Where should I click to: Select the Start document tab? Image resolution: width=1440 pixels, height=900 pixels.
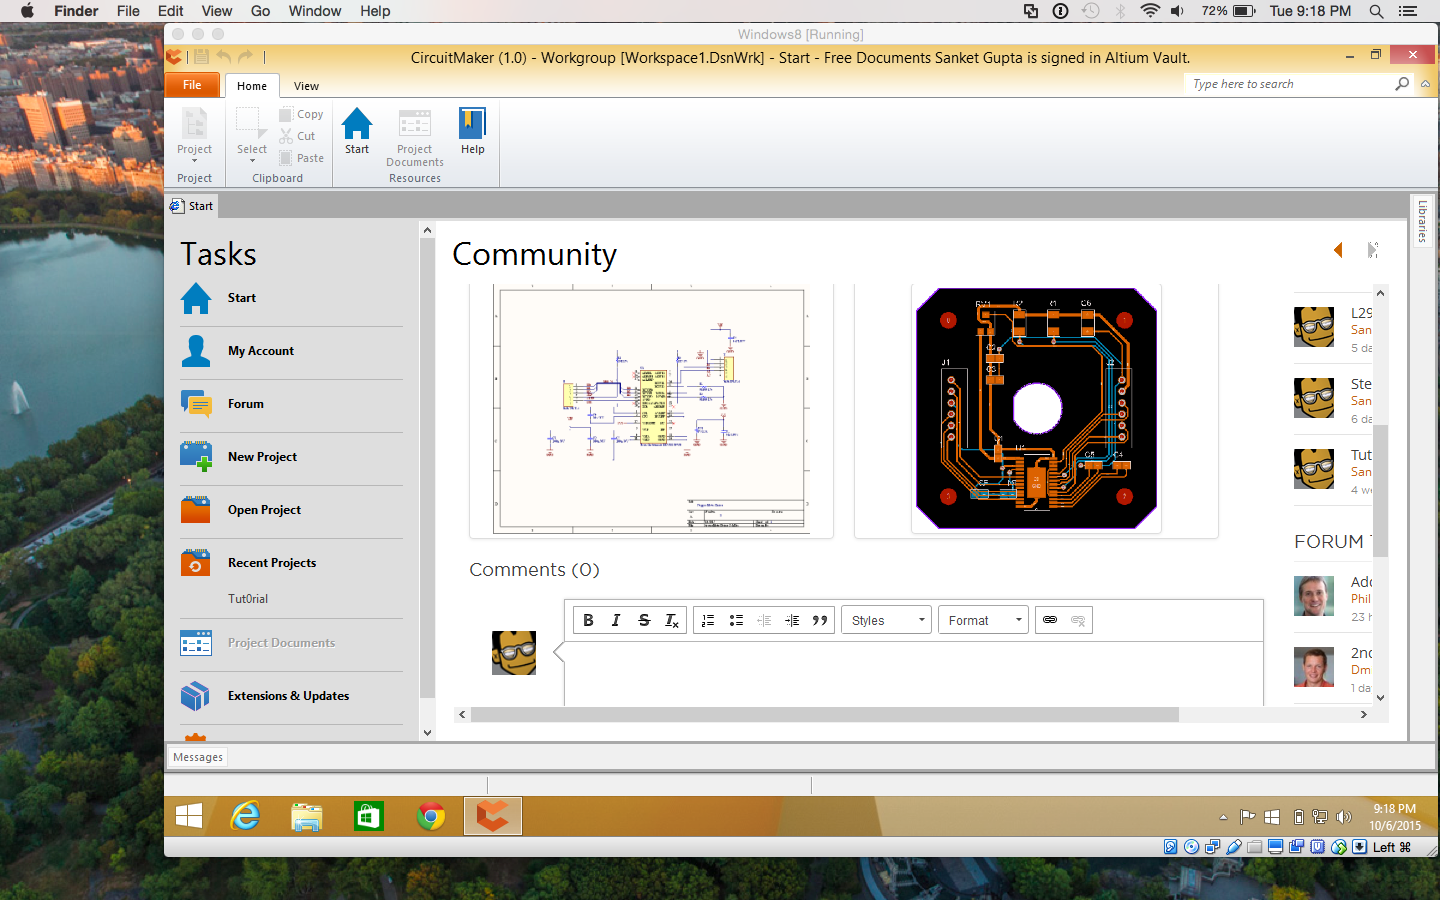coord(191,206)
